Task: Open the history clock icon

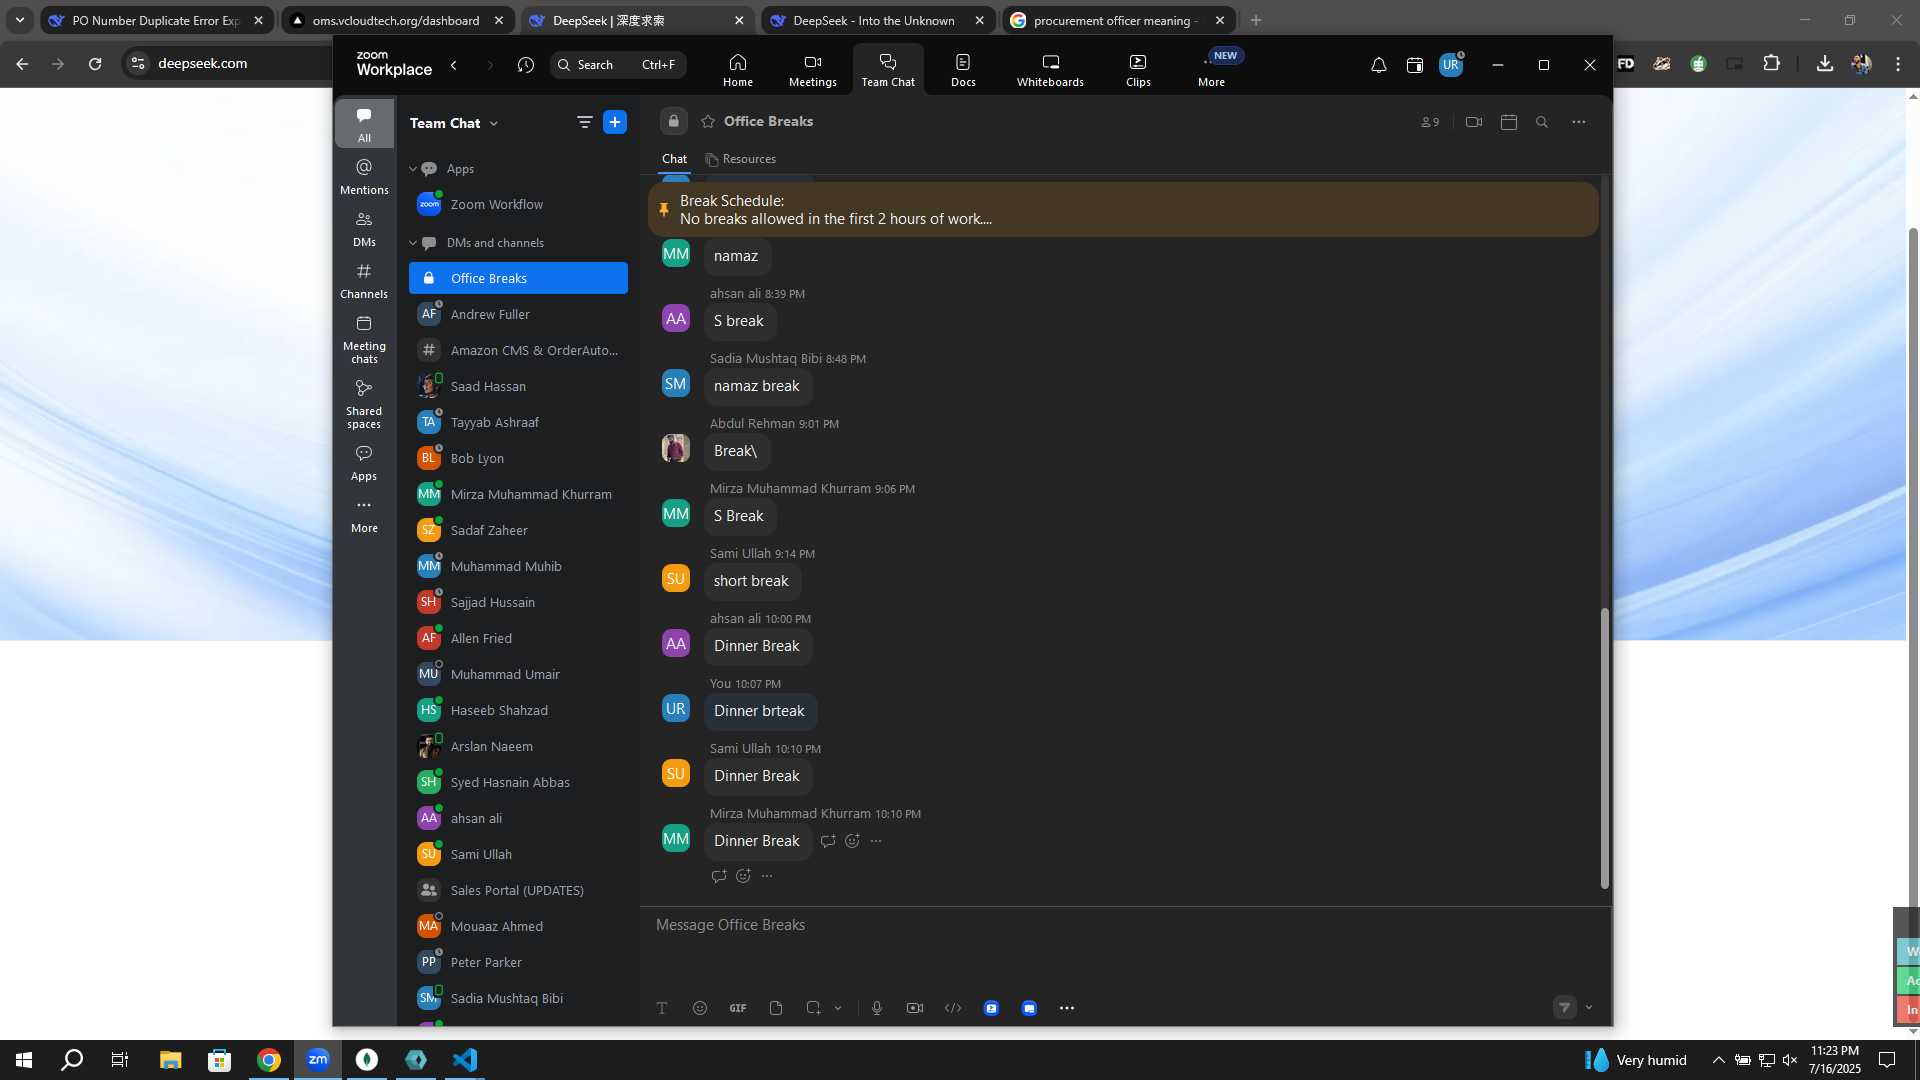Action: 526,65
